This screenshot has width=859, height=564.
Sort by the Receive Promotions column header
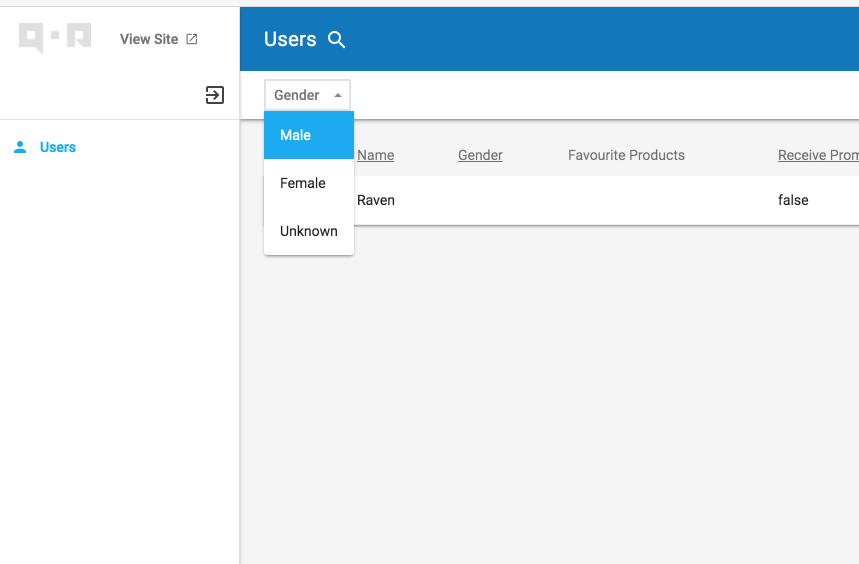(816, 155)
